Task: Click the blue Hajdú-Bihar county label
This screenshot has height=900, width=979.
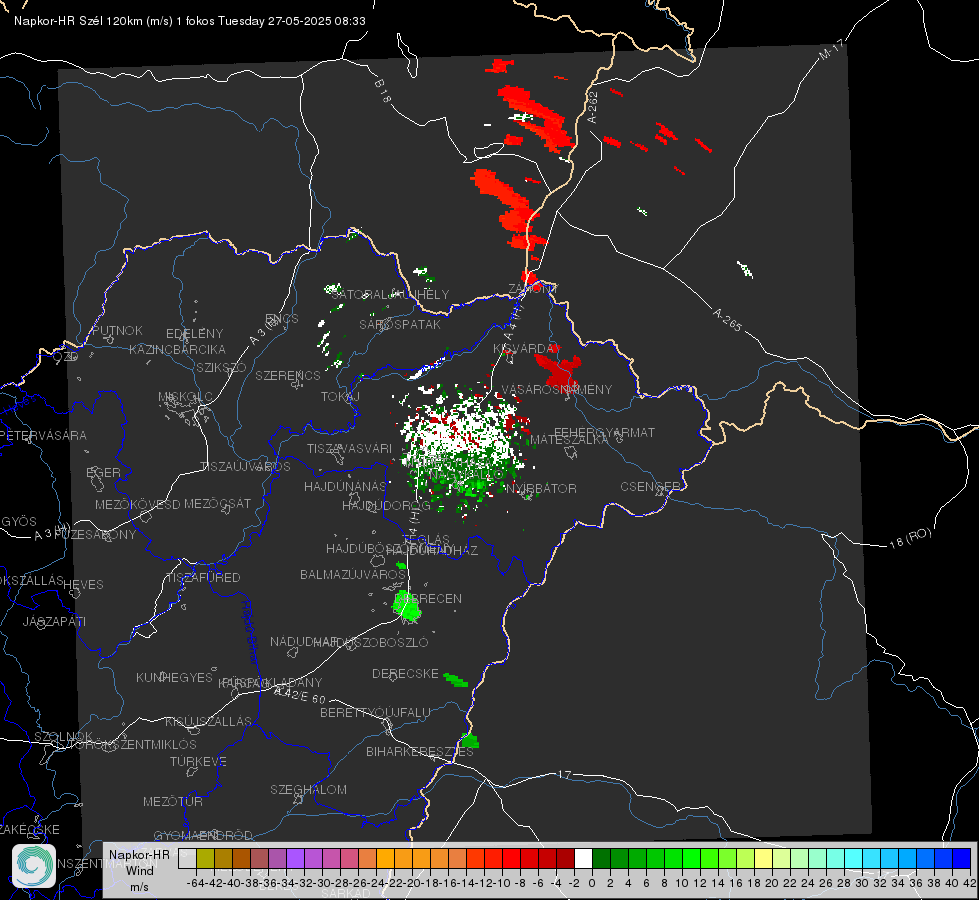Action: (x=249, y=632)
